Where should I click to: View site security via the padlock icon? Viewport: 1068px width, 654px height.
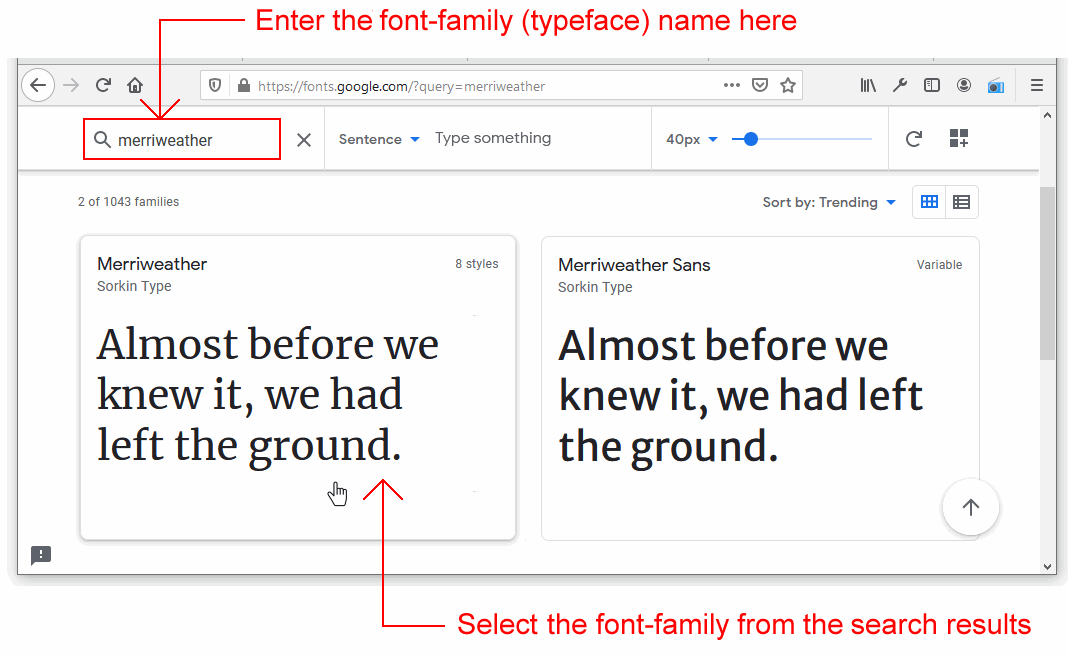point(243,86)
